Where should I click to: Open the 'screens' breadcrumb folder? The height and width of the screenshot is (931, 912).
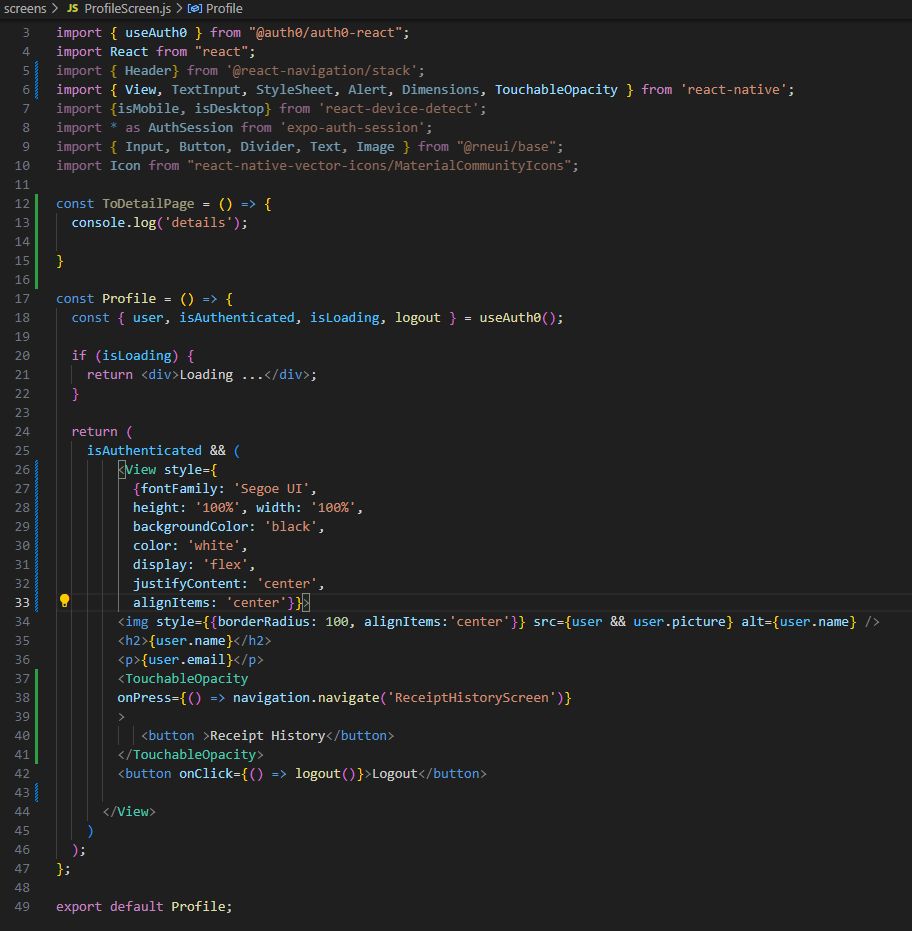tap(24, 8)
